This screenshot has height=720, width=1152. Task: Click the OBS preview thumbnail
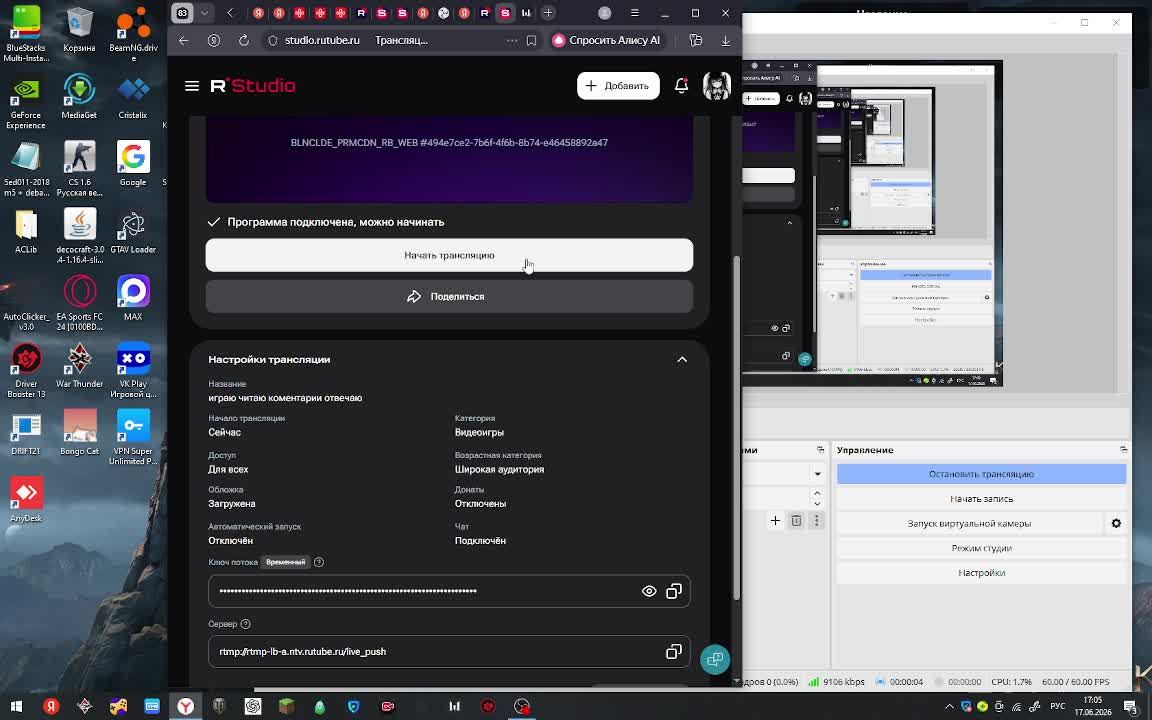tap(872, 223)
